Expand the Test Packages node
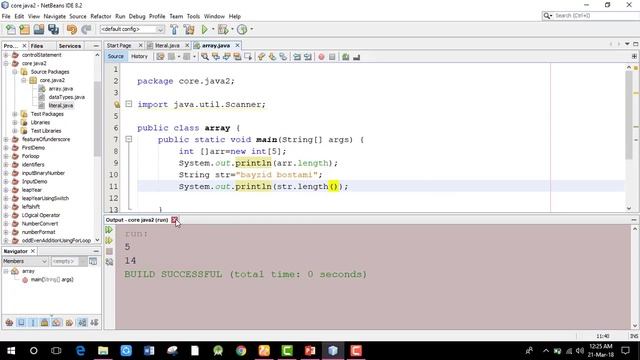The image size is (640, 360). point(15,114)
